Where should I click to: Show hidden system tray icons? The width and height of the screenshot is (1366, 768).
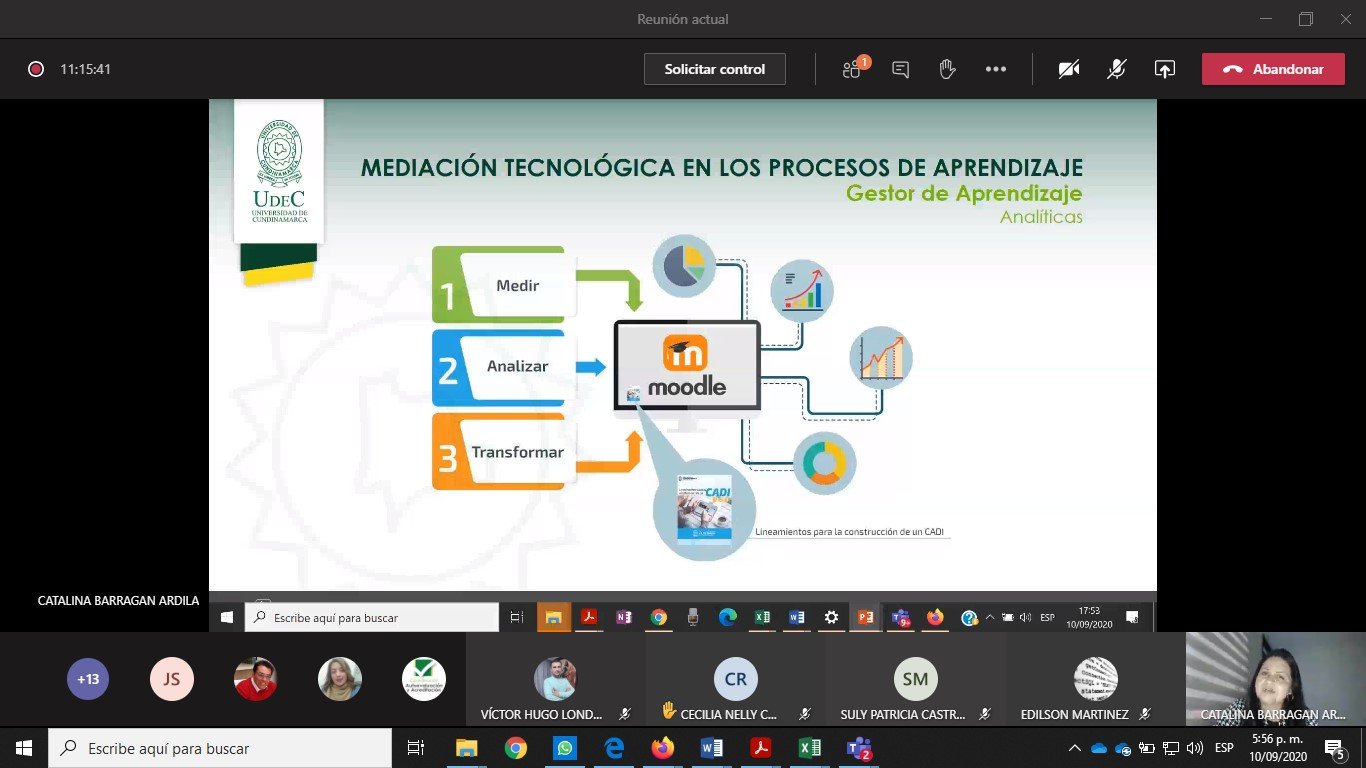(x=1075, y=748)
